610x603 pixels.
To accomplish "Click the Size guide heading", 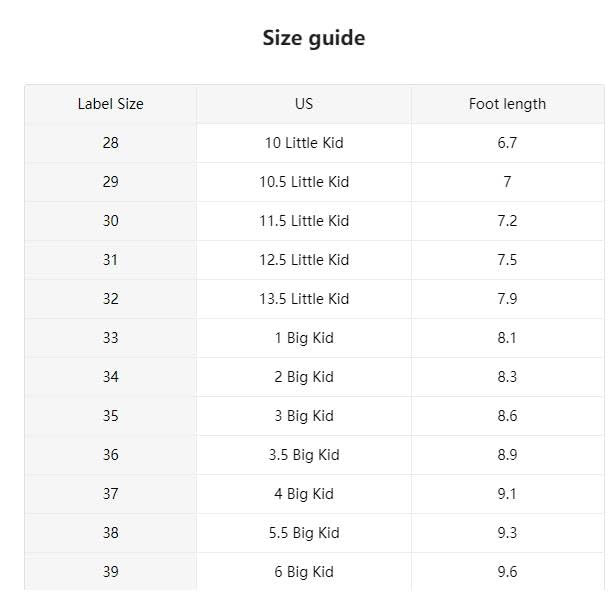I will point(313,38).
